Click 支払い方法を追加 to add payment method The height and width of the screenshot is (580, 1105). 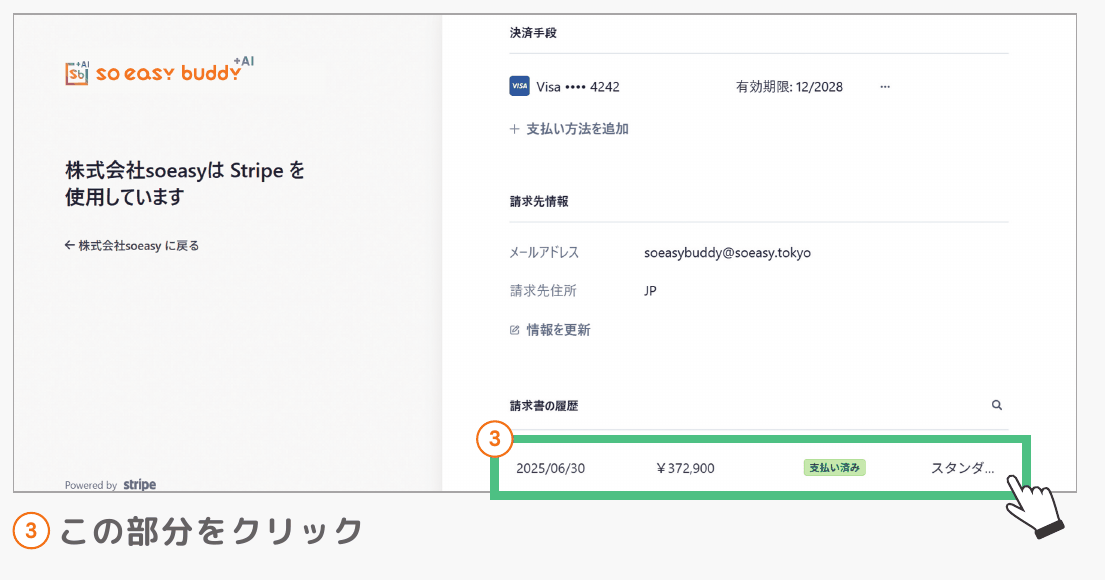(569, 129)
